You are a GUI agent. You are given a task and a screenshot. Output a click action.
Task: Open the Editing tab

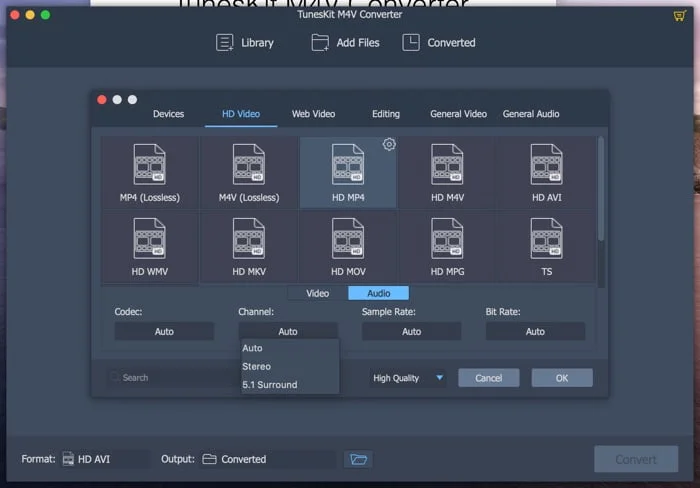(x=386, y=114)
